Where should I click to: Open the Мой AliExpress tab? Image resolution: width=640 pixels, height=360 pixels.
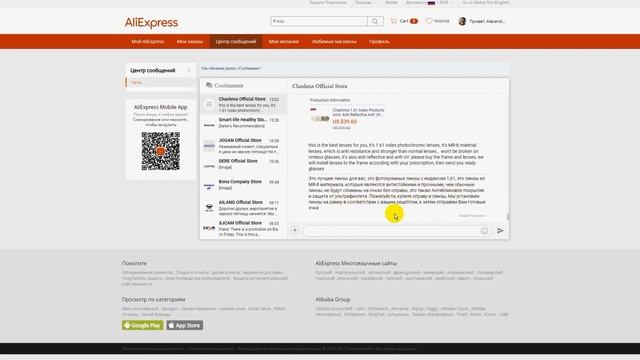(148, 42)
